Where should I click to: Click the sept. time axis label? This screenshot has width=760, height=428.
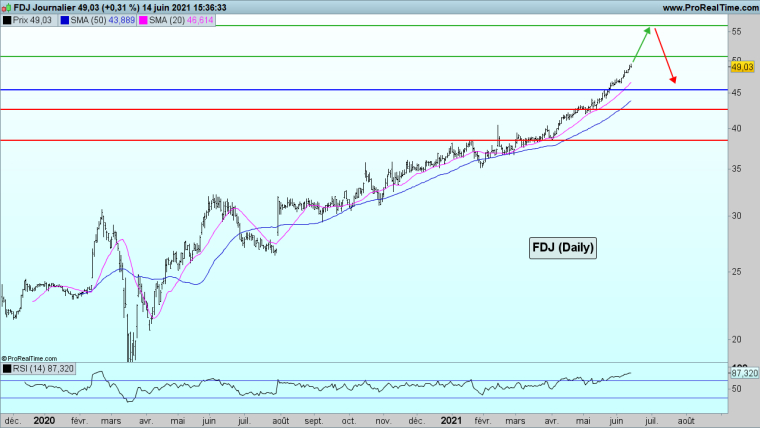[x=314, y=421]
